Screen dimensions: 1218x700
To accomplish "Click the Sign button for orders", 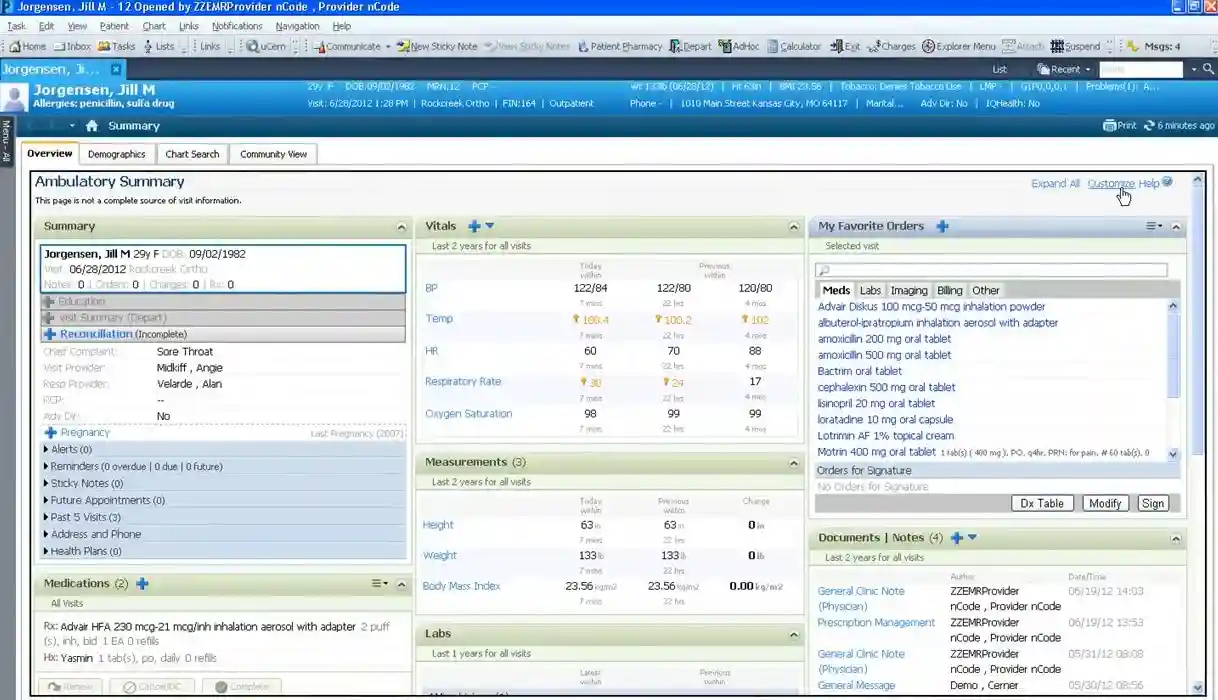I will coord(1152,503).
